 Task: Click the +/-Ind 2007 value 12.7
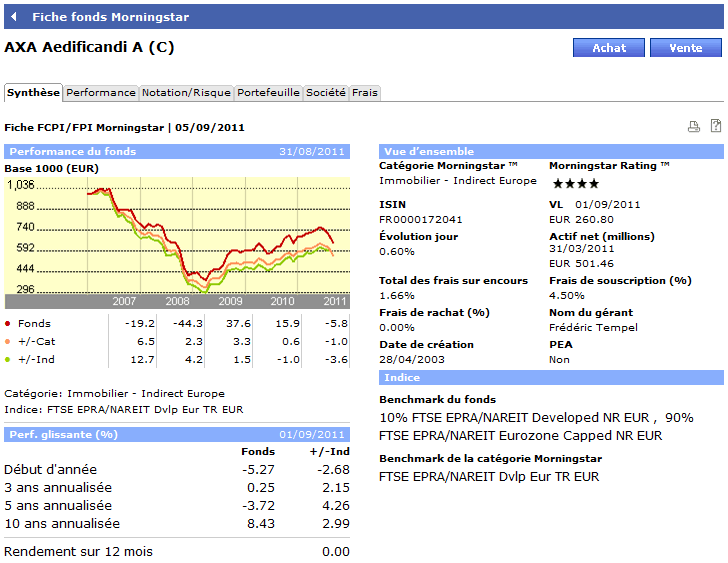point(143,360)
